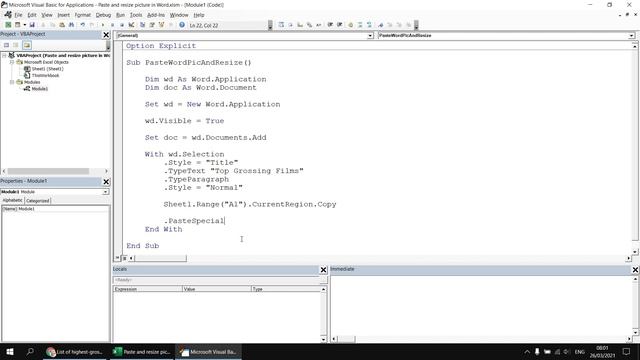Open the Insert menu

(63, 15)
